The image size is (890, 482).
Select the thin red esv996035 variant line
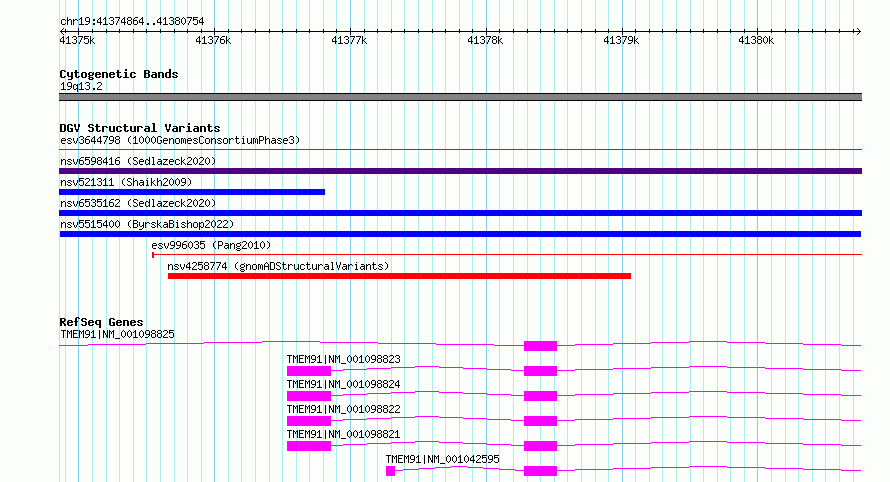[x=507, y=255]
